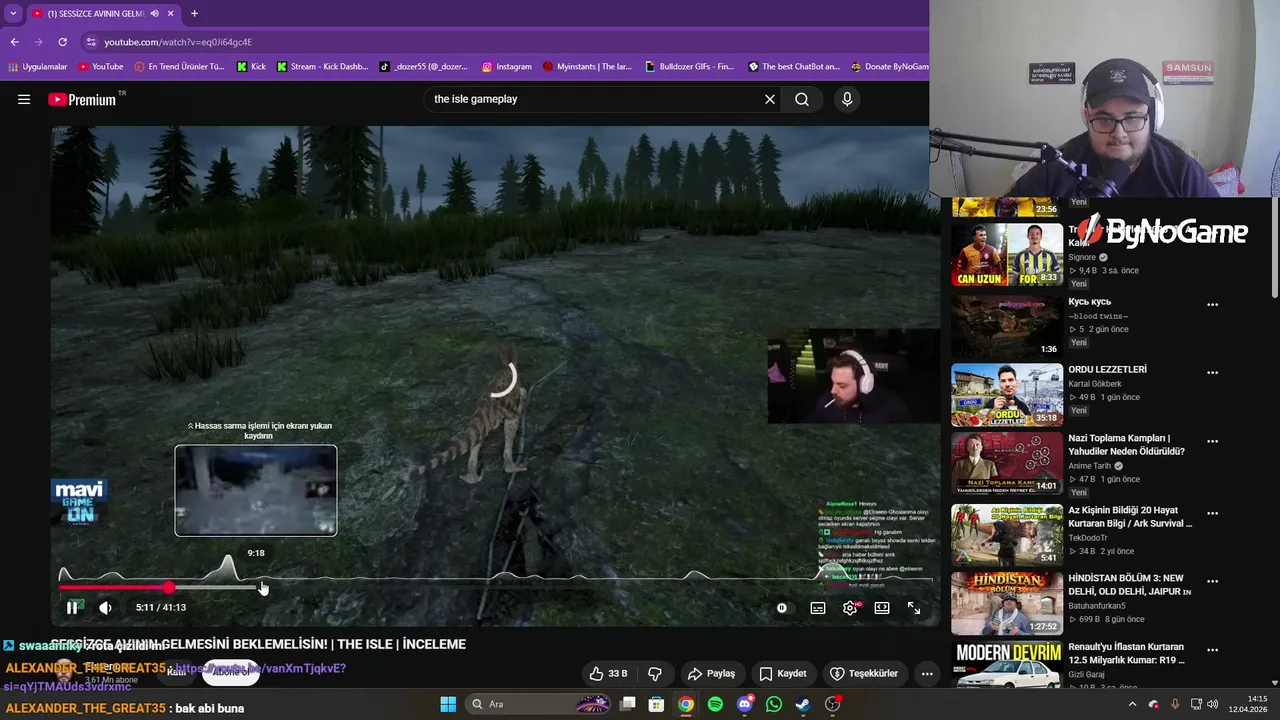Open the Uygulamalar apps bookmark

[x=37, y=67]
